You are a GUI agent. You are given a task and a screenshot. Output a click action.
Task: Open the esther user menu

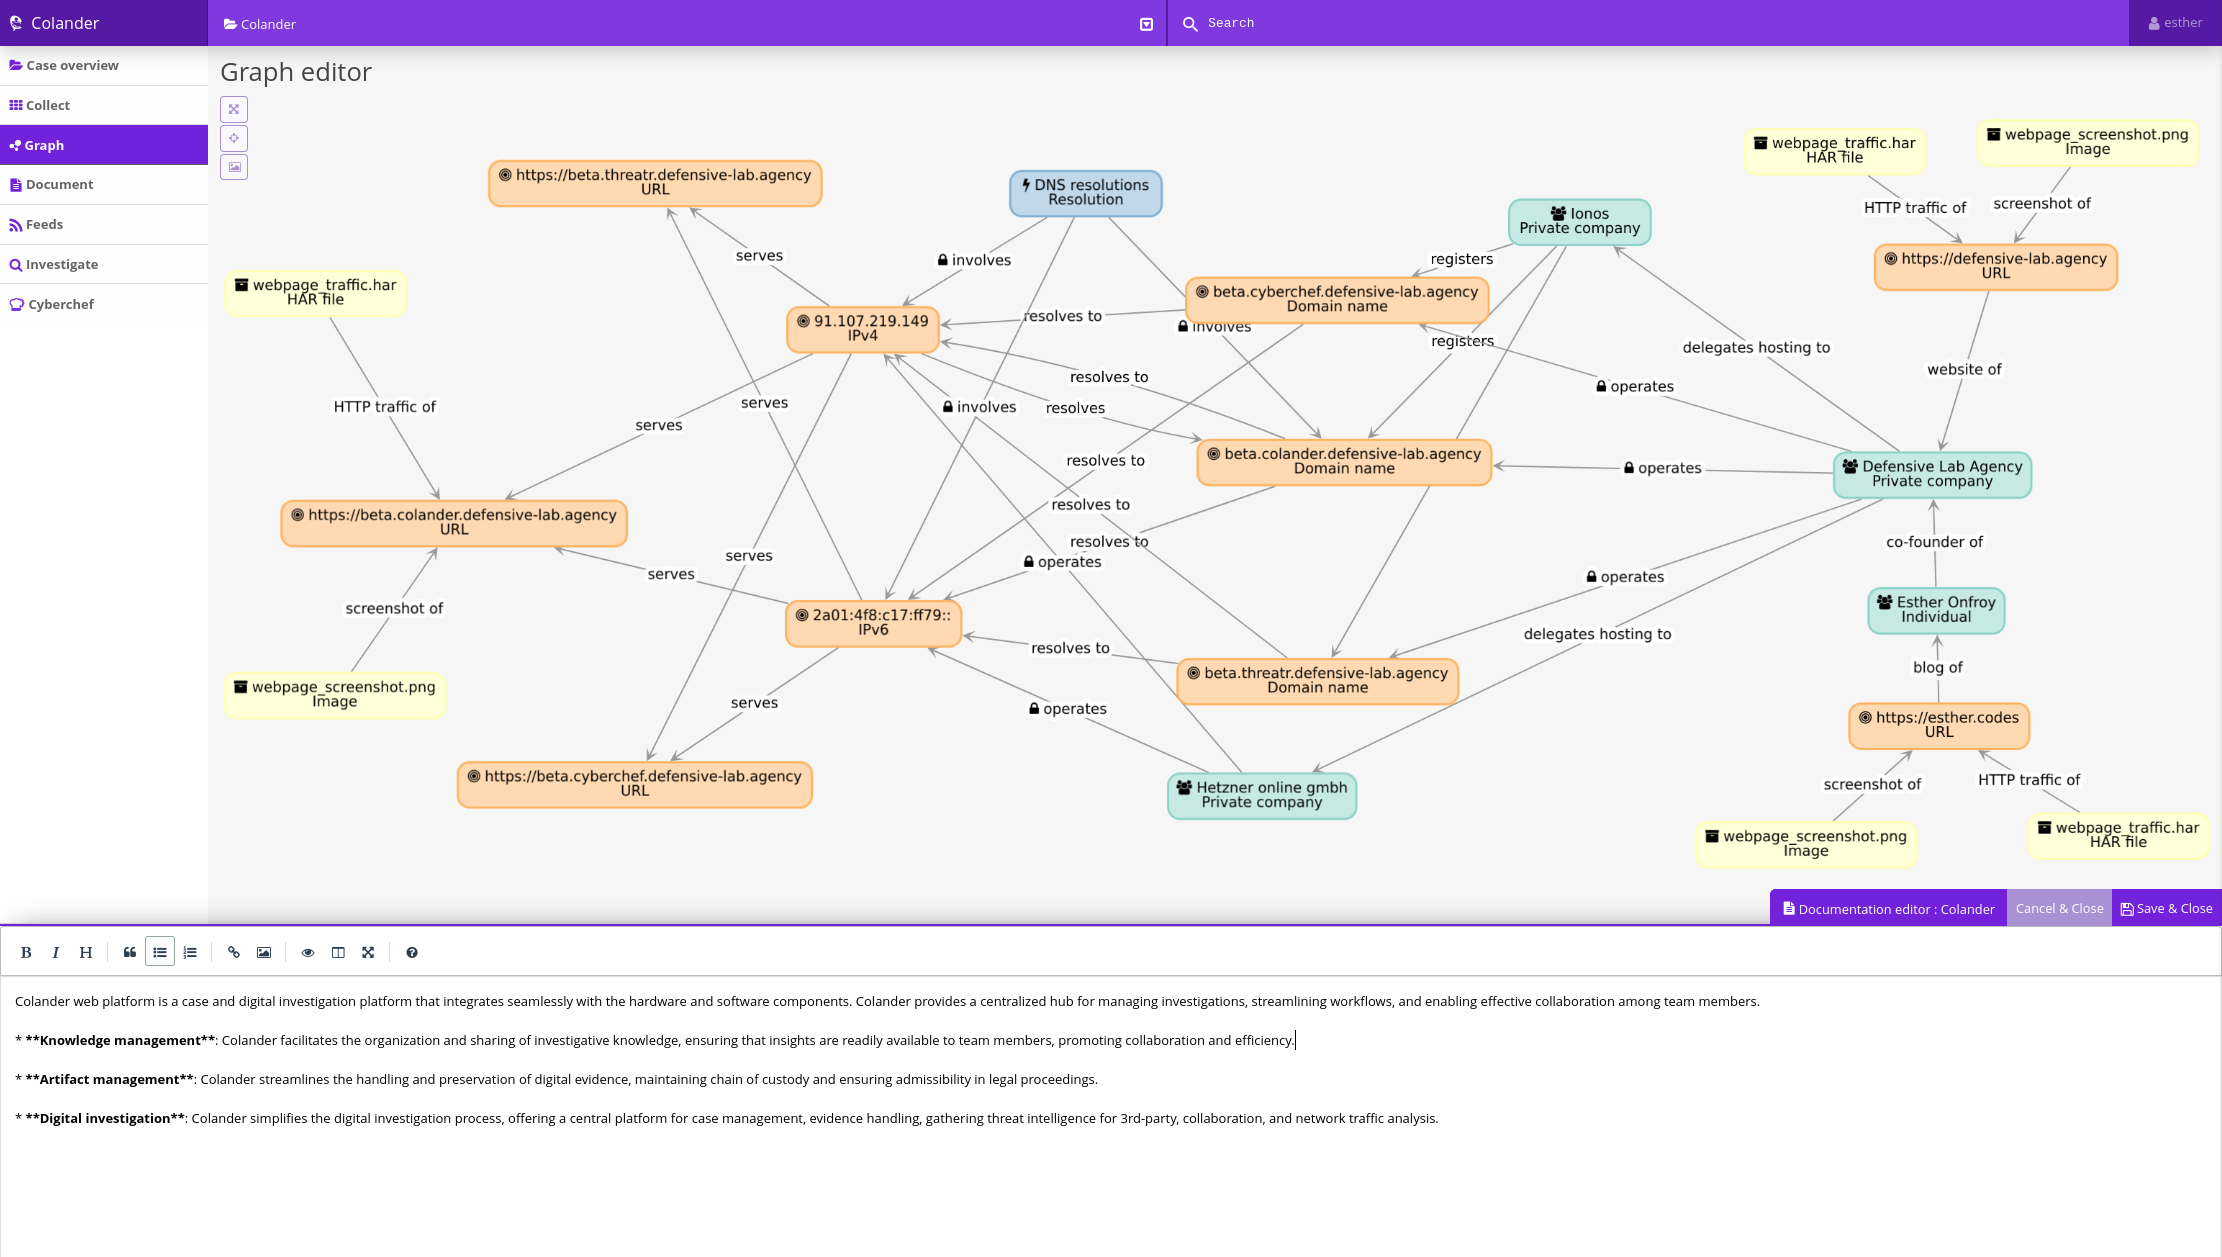2175,23
